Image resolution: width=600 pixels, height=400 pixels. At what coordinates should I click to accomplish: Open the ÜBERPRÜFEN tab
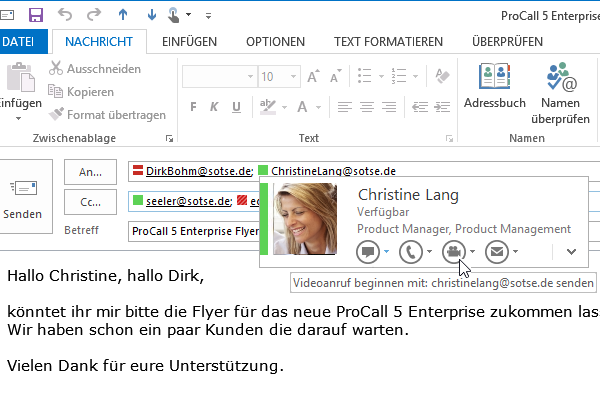click(x=507, y=41)
